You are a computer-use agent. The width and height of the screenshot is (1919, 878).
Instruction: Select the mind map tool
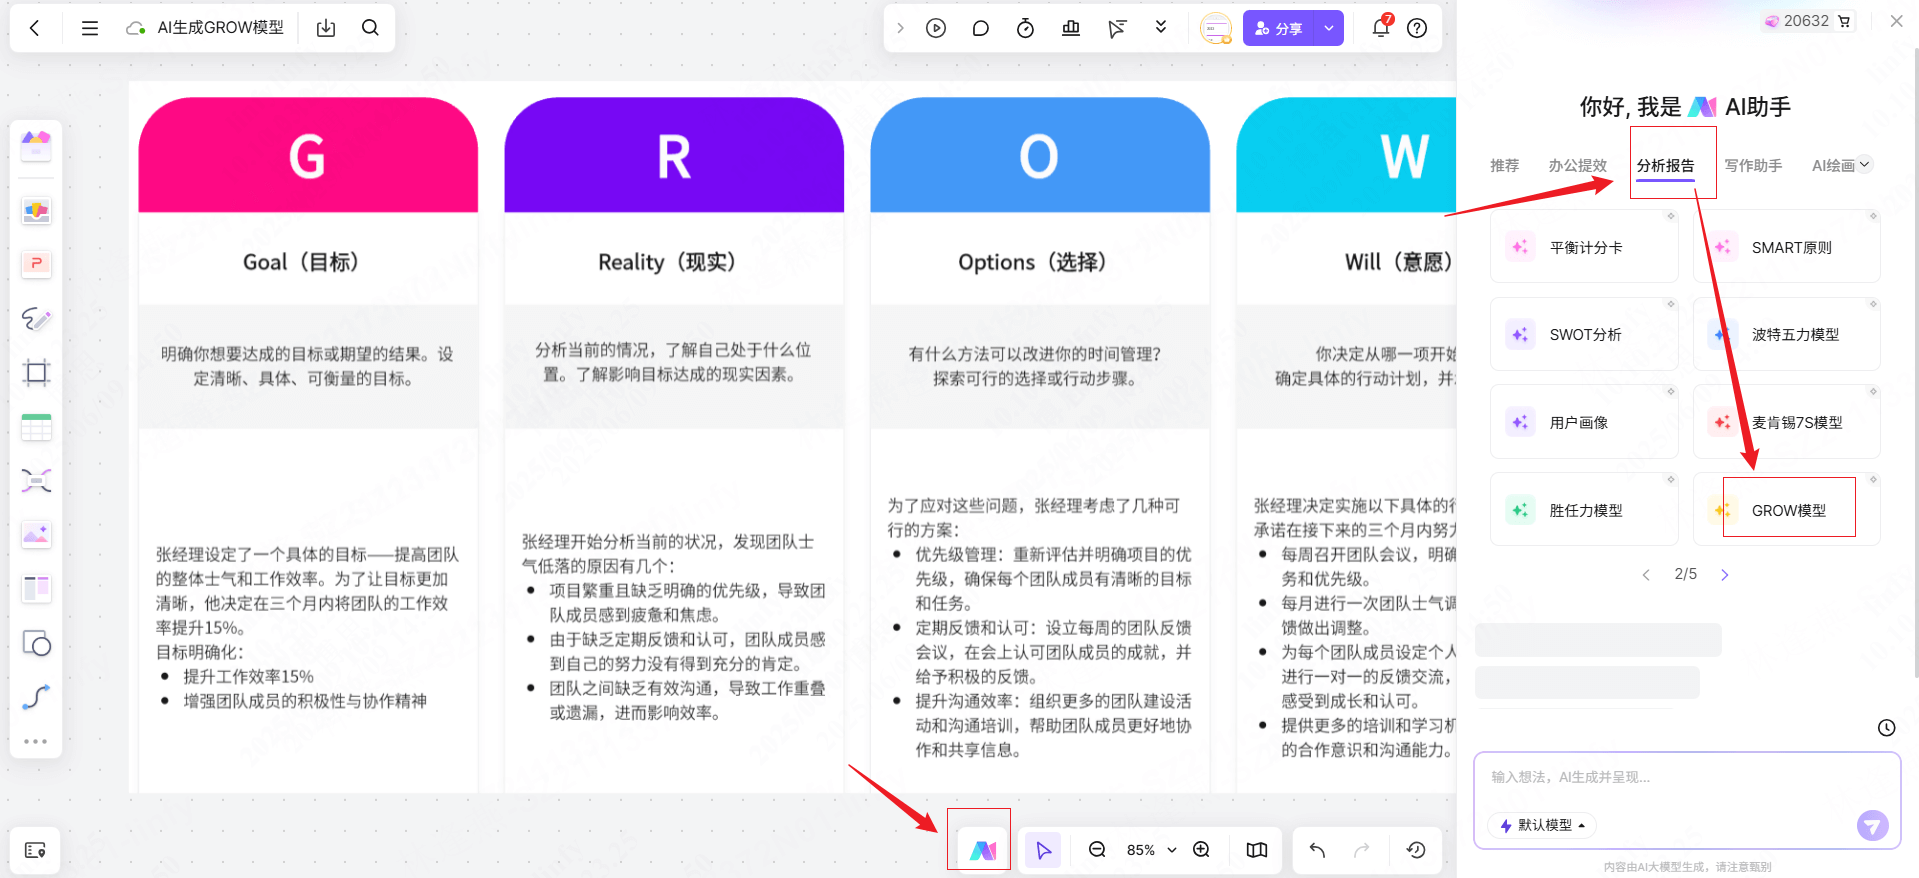tap(36, 481)
